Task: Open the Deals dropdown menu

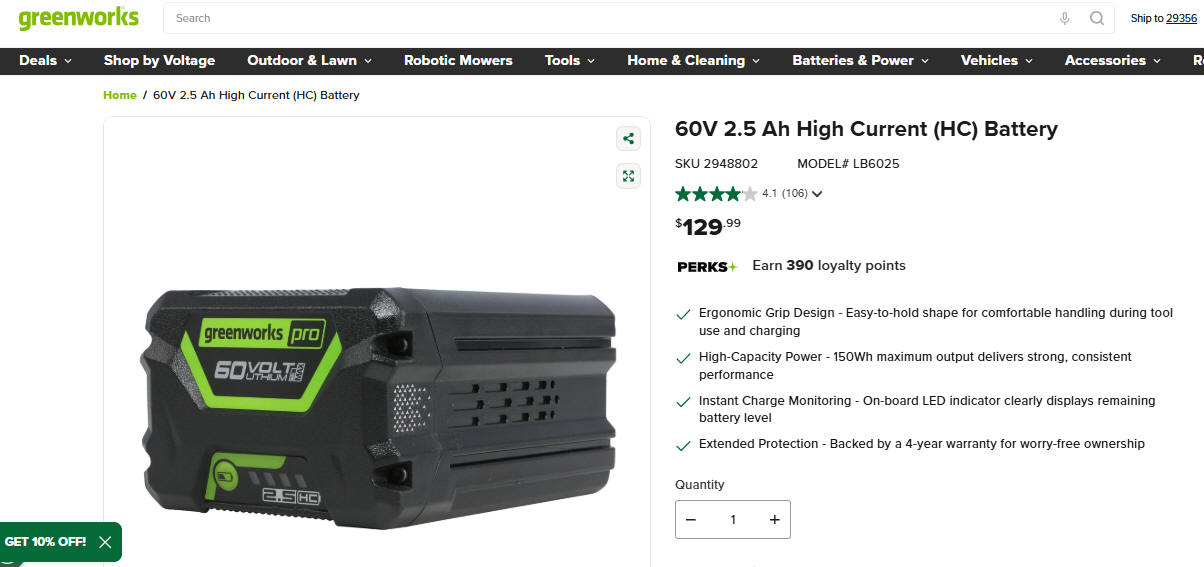Action: pos(45,60)
